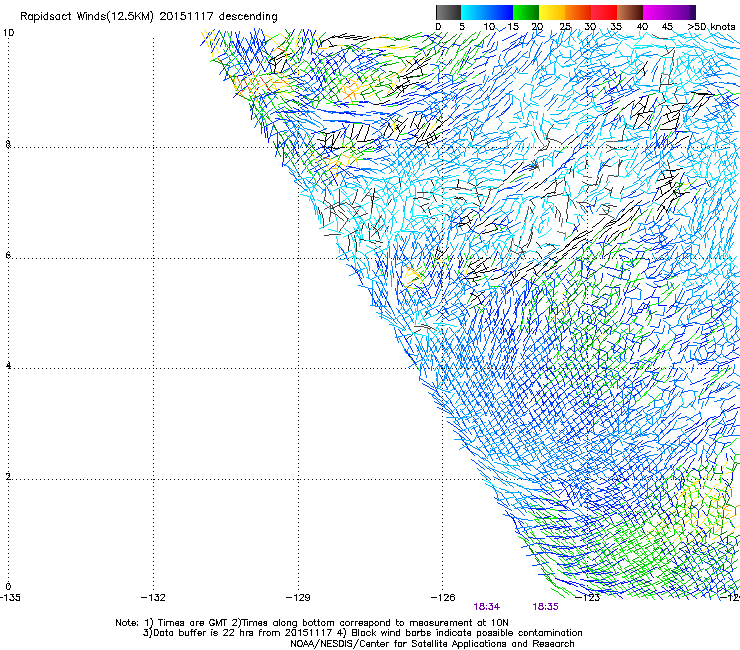Screen dimensions: 740x650
Task: Select the magenta 40-45 knots legend swatch
Action: 669,12
